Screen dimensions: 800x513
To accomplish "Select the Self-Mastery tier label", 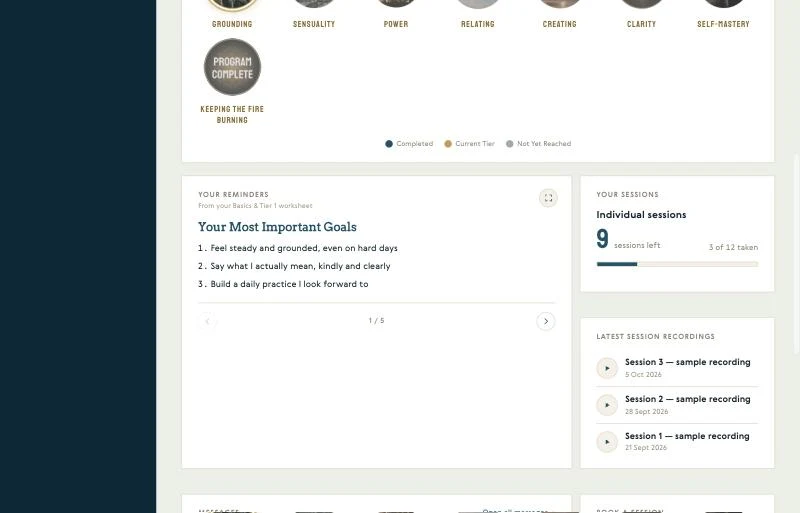I will click(723, 24).
